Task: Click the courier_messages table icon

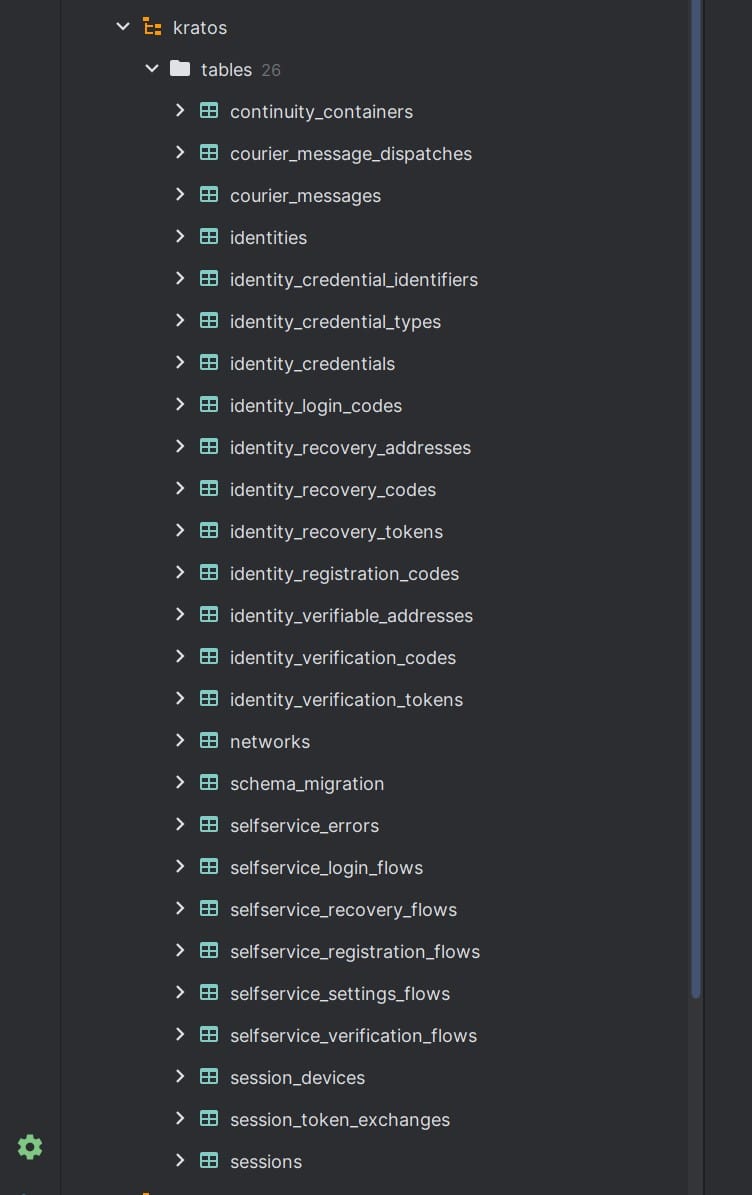Action: click(x=209, y=195)
